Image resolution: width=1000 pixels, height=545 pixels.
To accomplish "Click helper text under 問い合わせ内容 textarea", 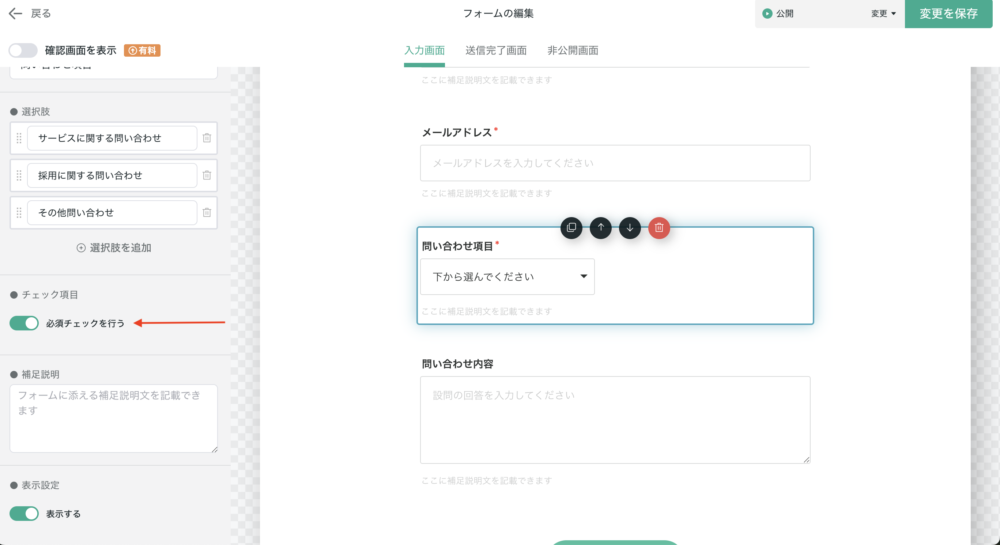I will click(x=487, y=481).
